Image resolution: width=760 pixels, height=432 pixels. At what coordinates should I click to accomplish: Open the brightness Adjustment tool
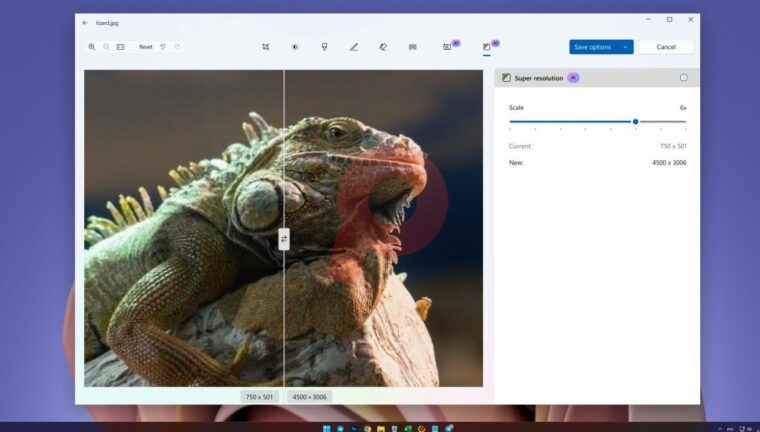coord(295,47)
